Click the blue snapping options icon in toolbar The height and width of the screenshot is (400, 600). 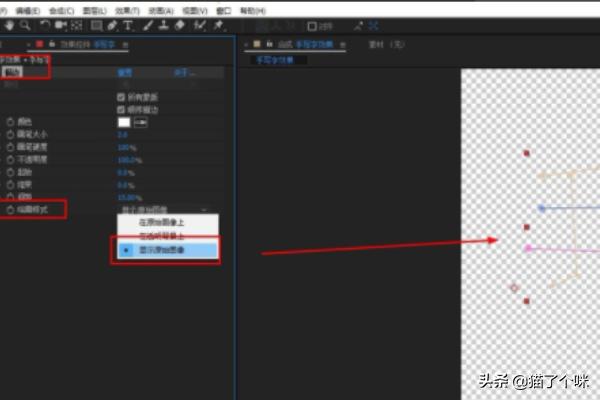click(373, 26)
